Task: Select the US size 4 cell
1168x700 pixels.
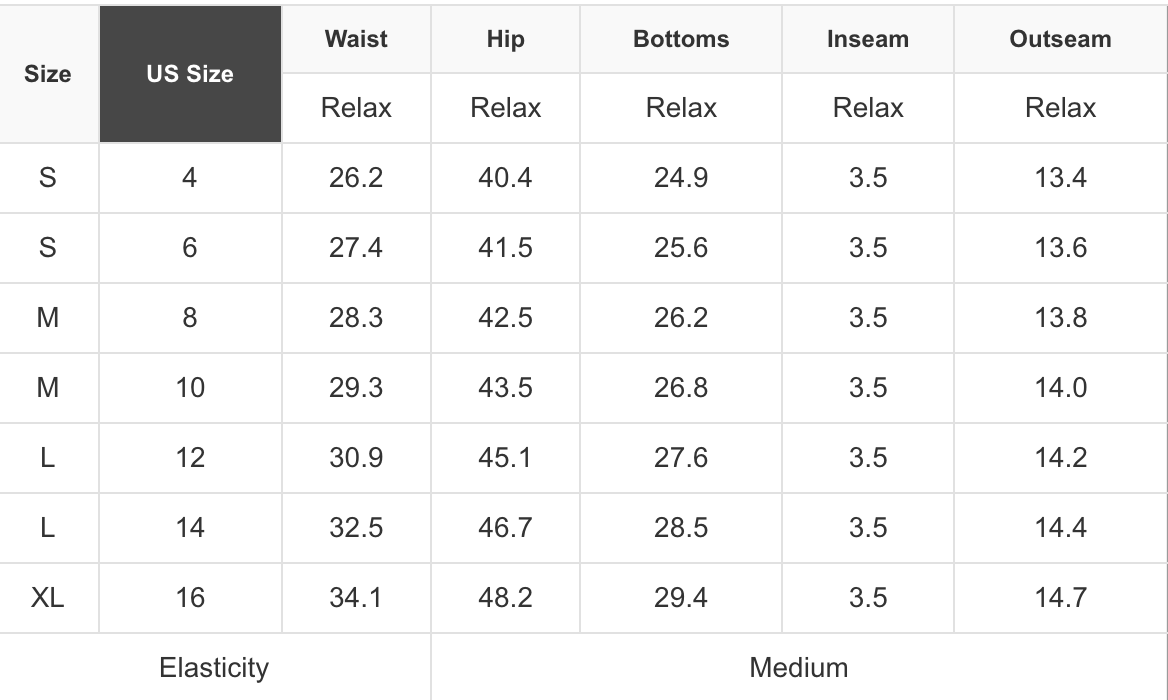Action: [190, 178]
